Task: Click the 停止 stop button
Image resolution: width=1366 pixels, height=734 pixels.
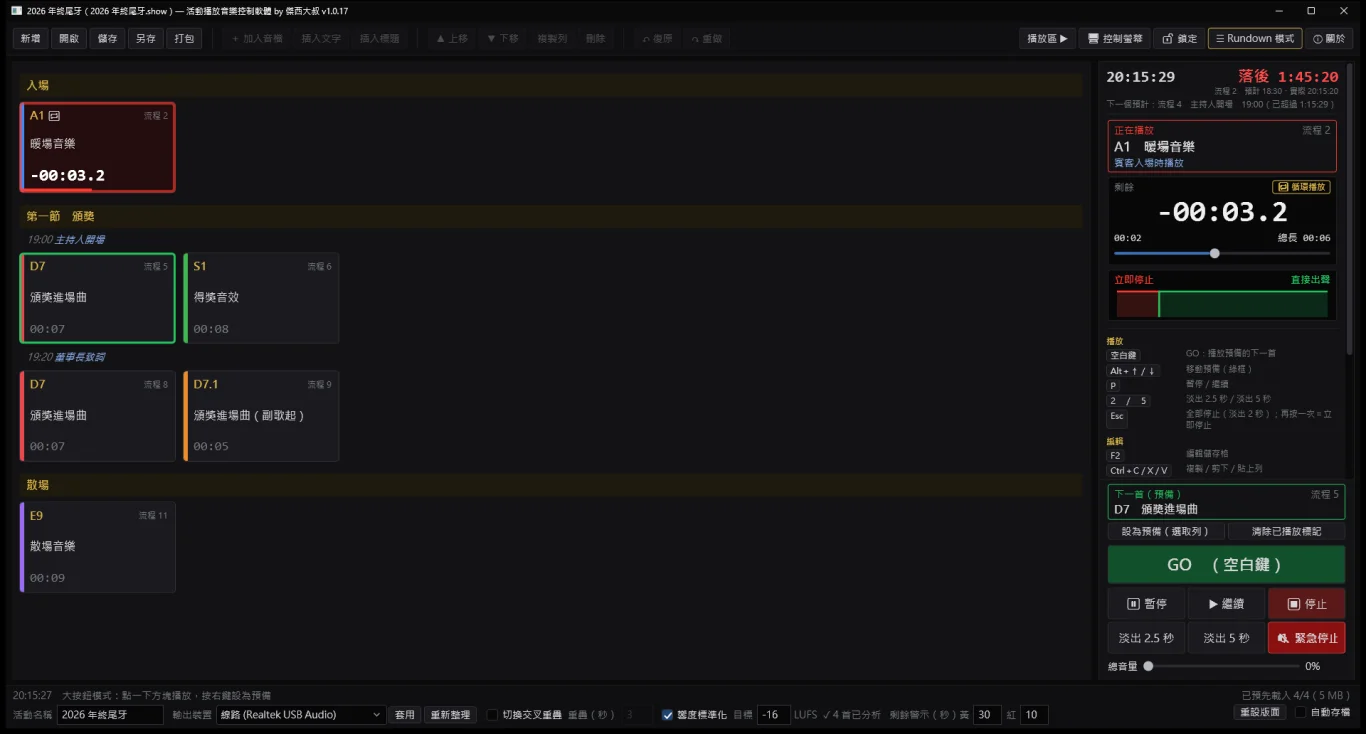Action: click(x=1306, y=604)
